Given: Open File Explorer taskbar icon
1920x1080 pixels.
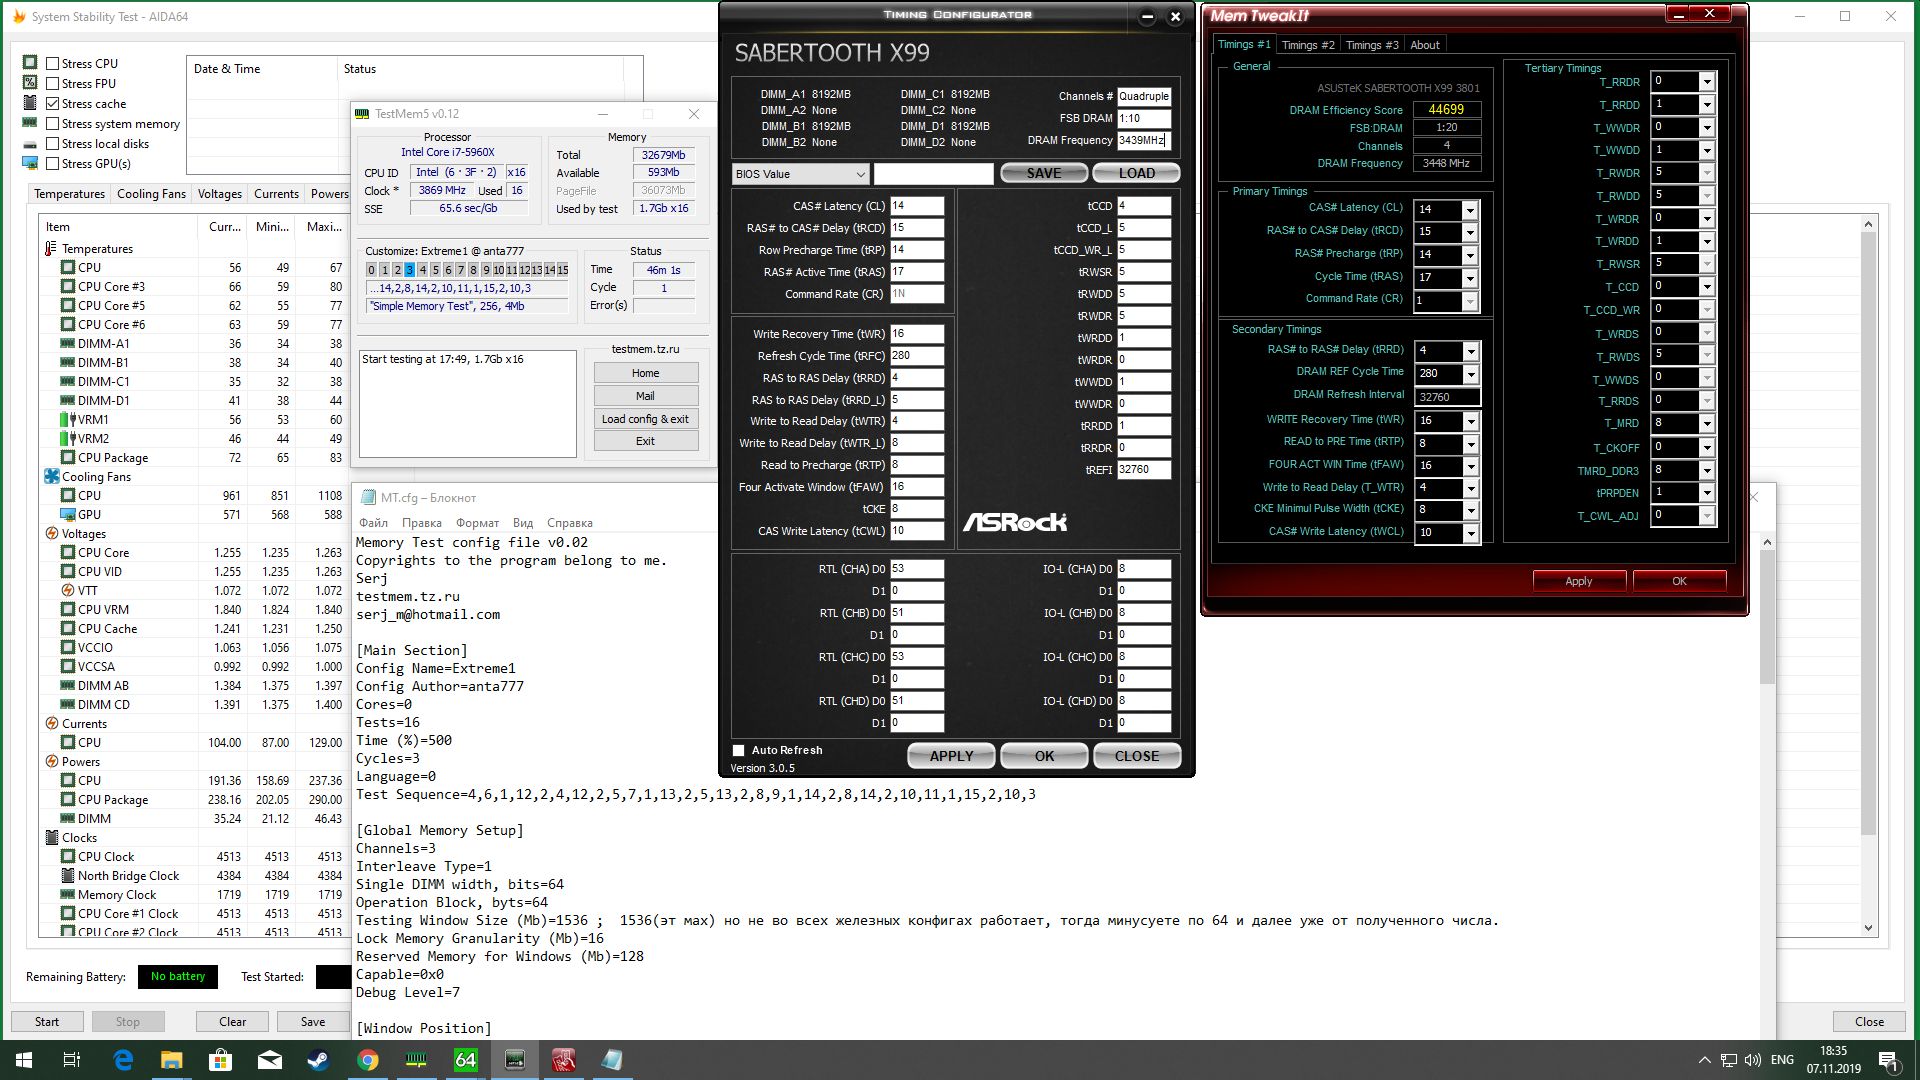Looking at the screenshot, I should click(x=172, y=1060).
